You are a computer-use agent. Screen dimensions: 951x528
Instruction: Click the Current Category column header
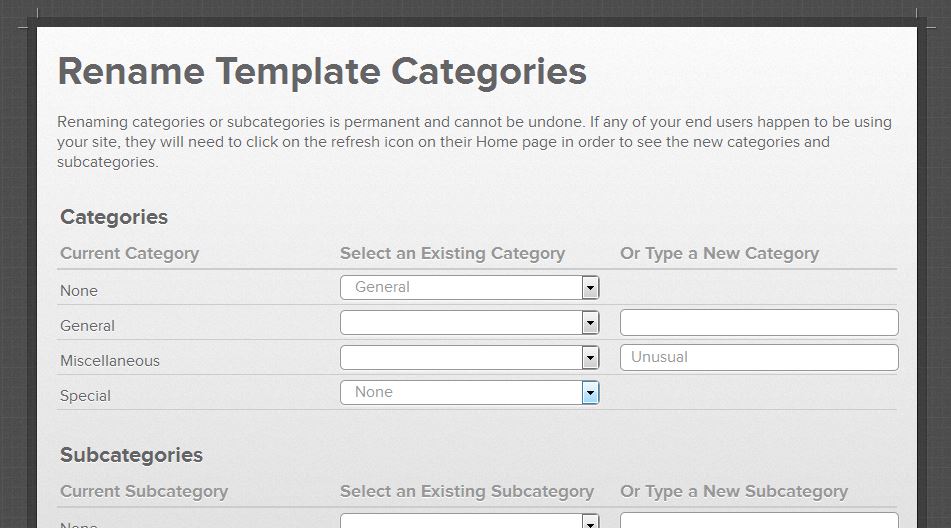click(x=129, y=253)
